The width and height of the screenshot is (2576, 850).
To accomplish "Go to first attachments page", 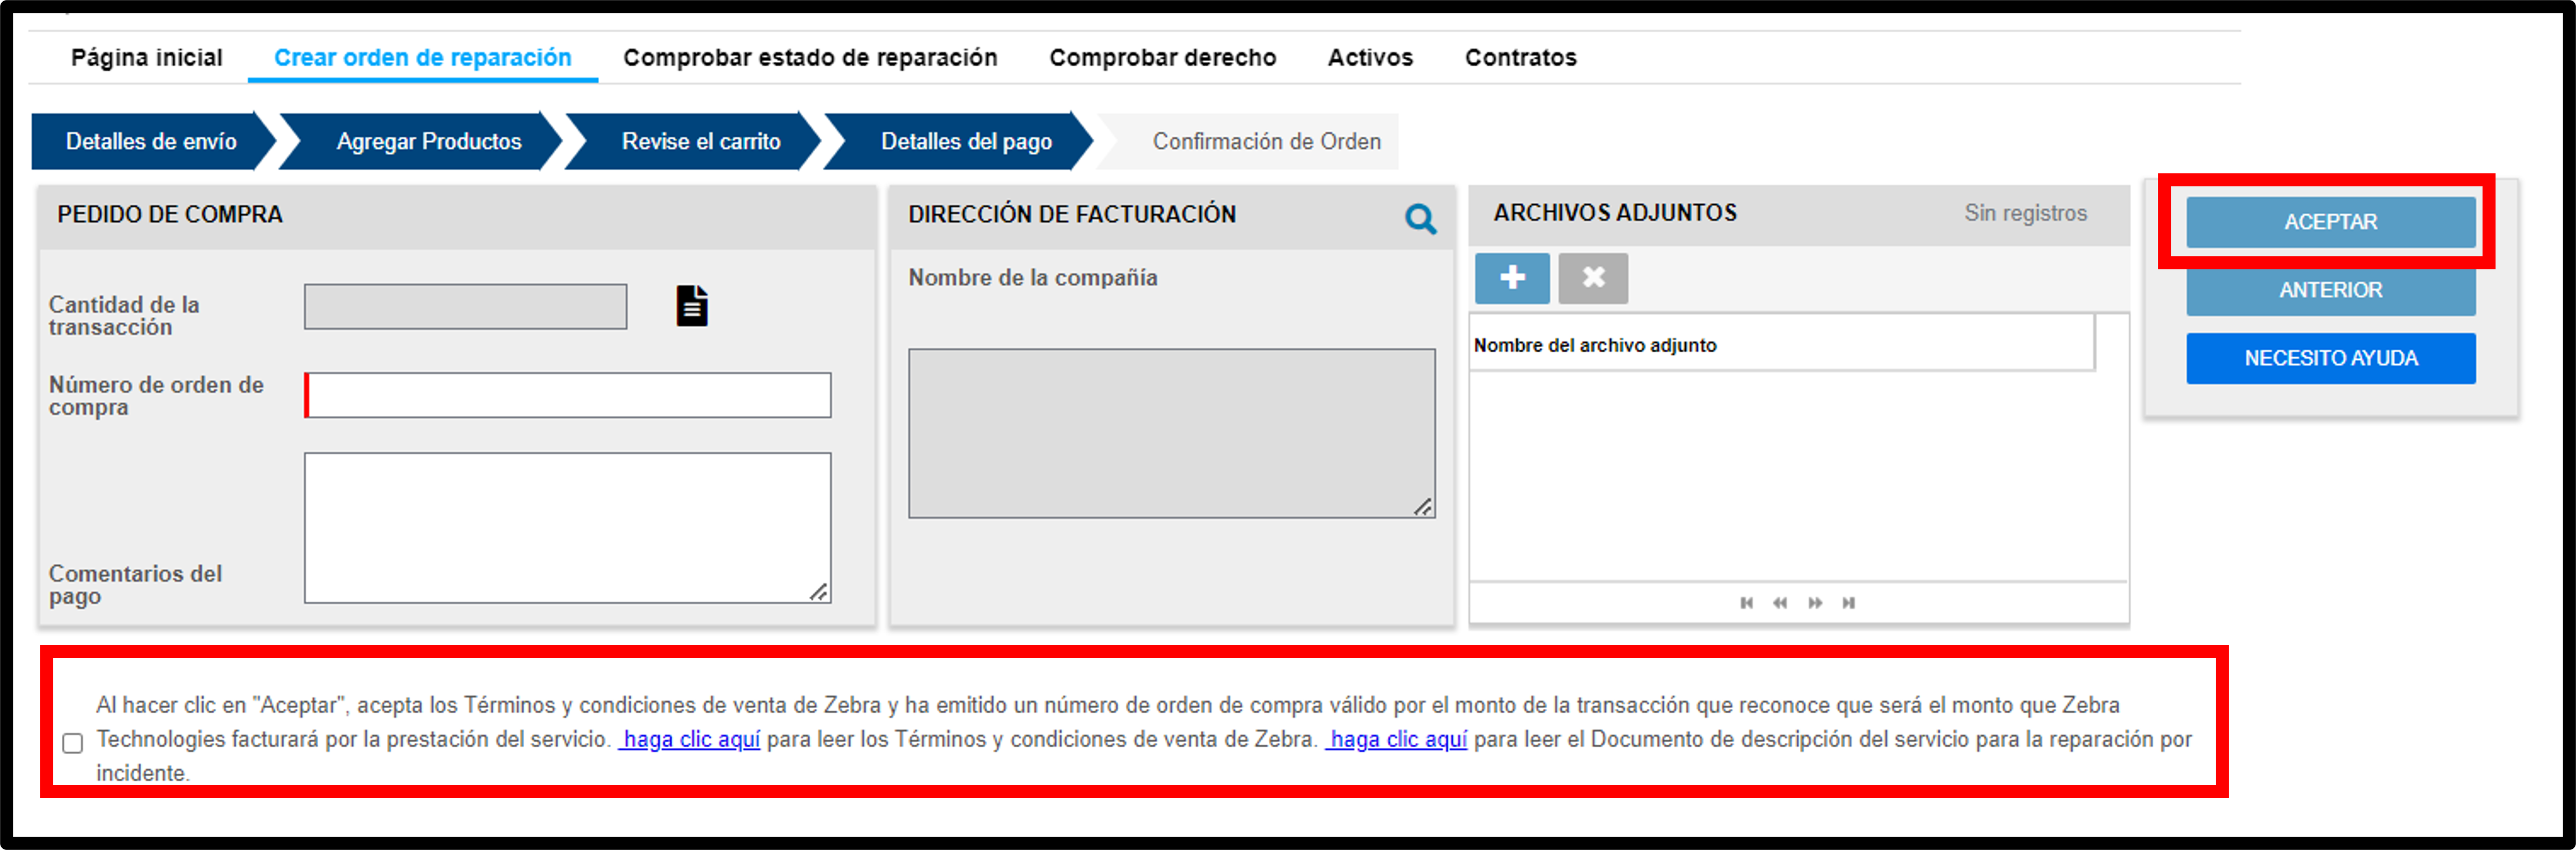I will pyautogui.click(x=1746, y=602).
